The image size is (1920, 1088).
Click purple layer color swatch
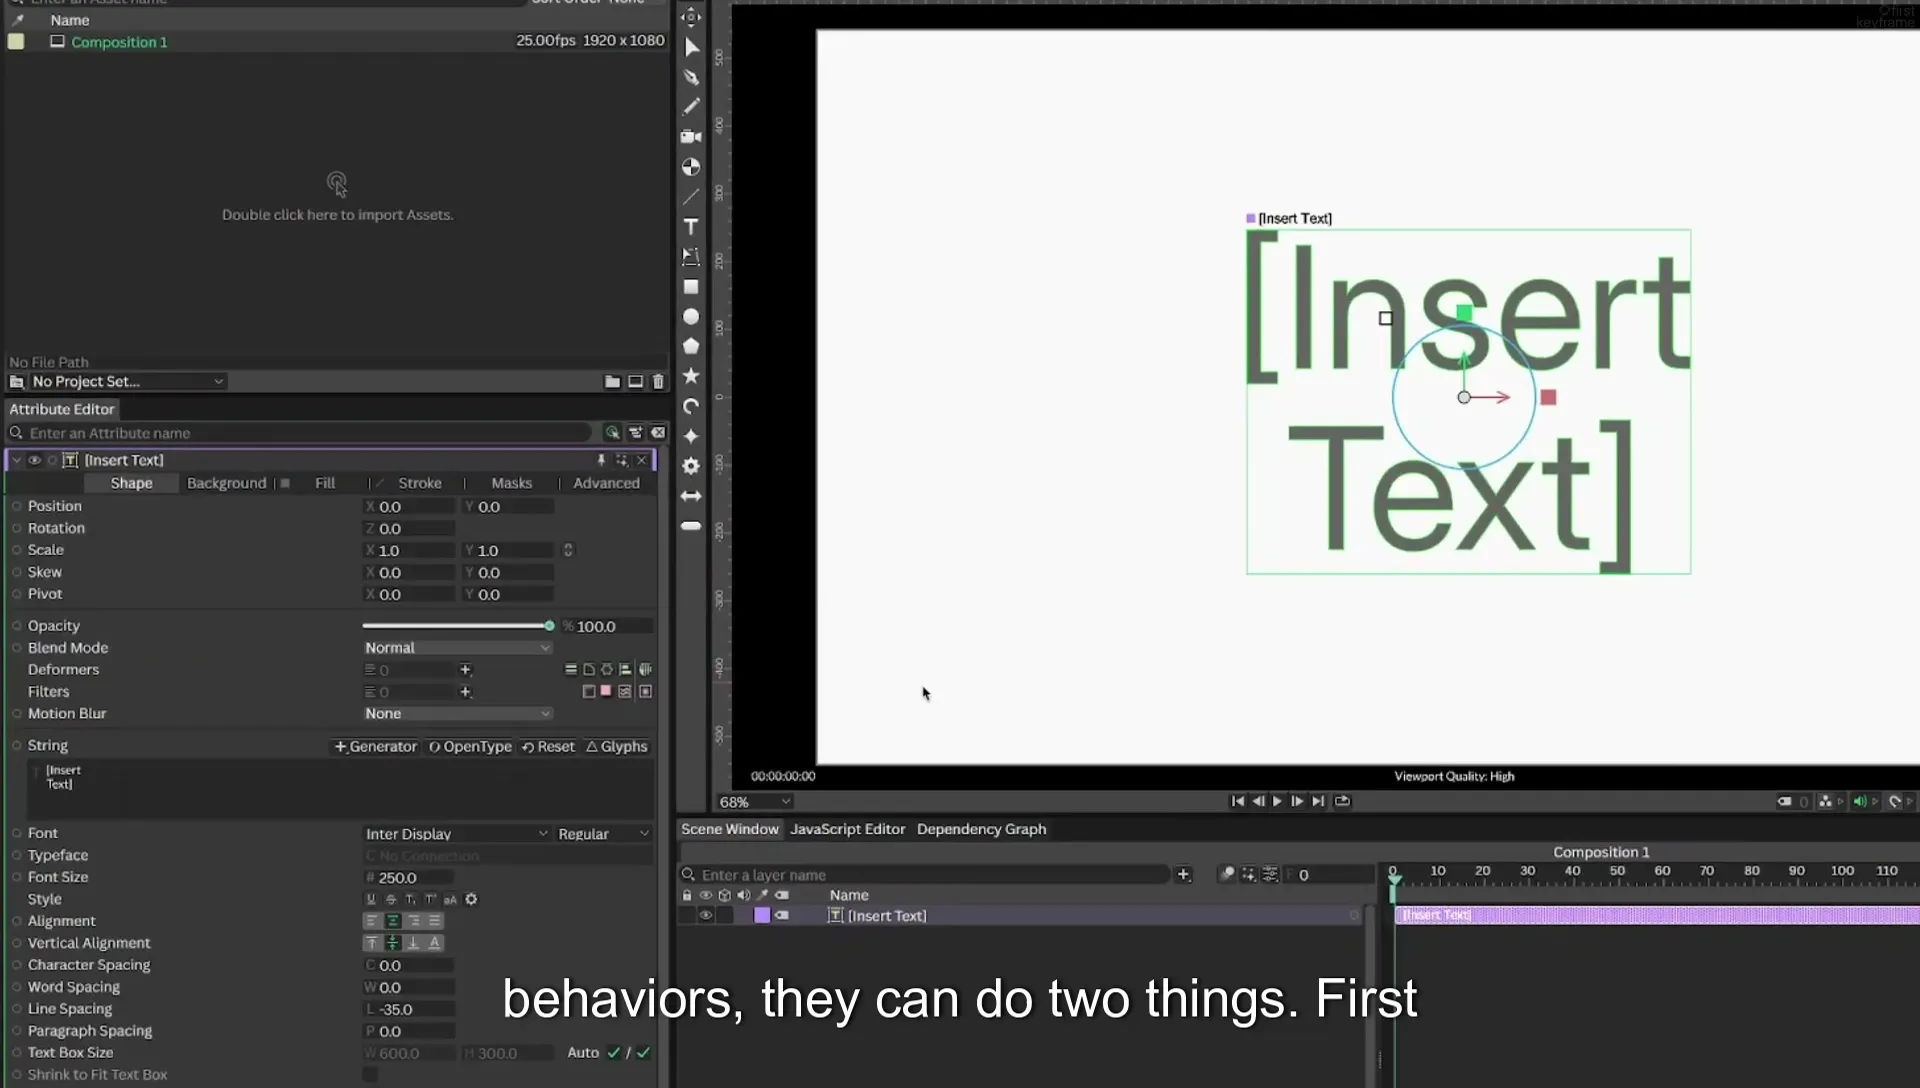[762, 916]
